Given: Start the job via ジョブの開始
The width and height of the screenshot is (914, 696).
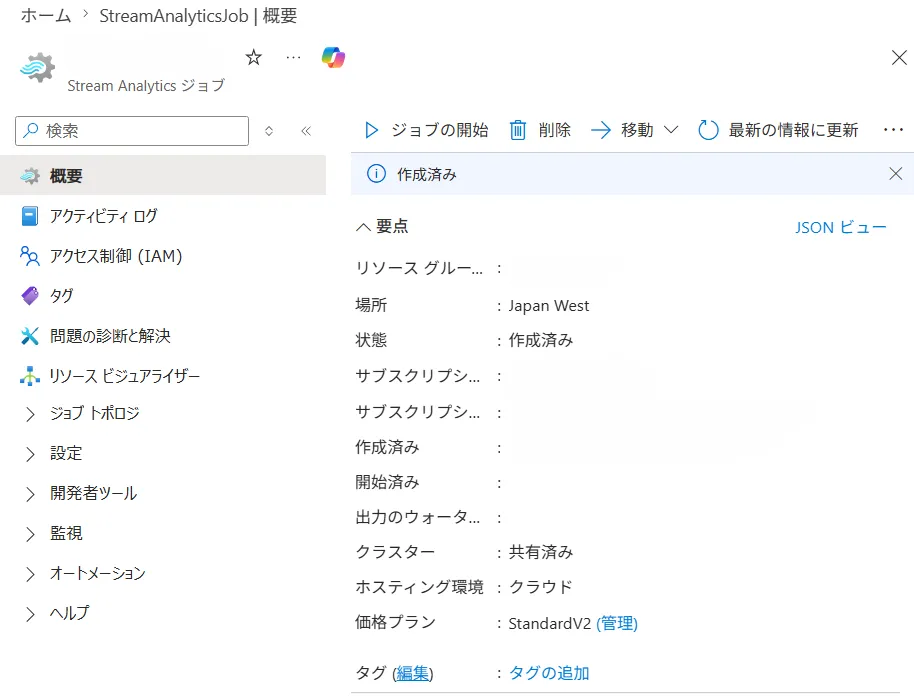Looking at the screenshot, I should click(427, 129).
